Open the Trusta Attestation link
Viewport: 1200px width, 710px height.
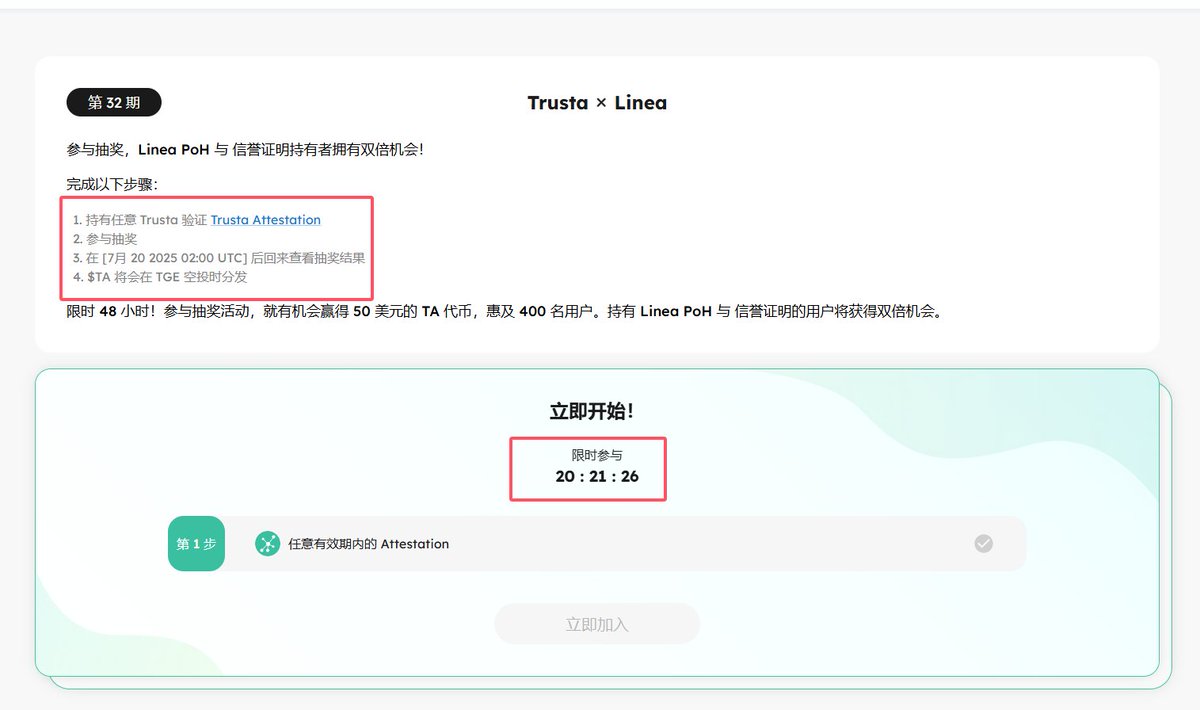[x=266, y=219]
